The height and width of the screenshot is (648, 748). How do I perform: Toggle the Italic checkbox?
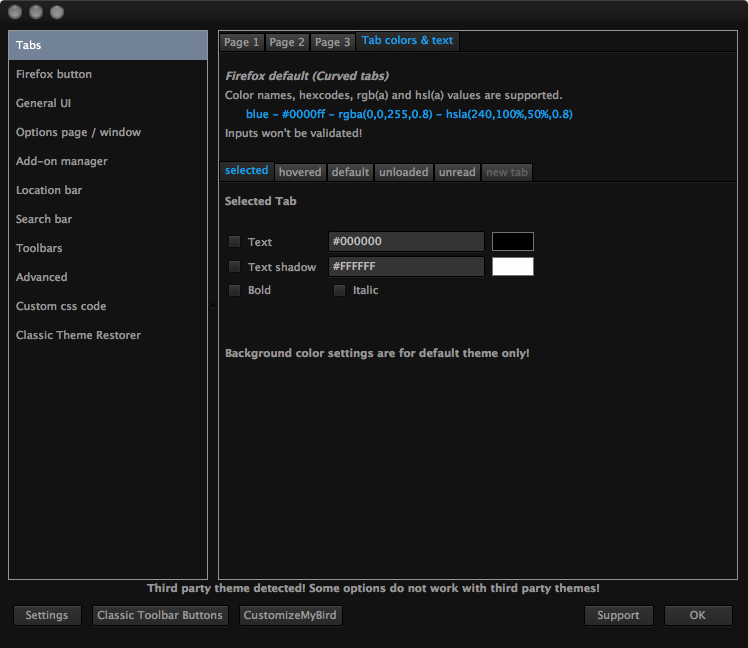click(339, 290)
